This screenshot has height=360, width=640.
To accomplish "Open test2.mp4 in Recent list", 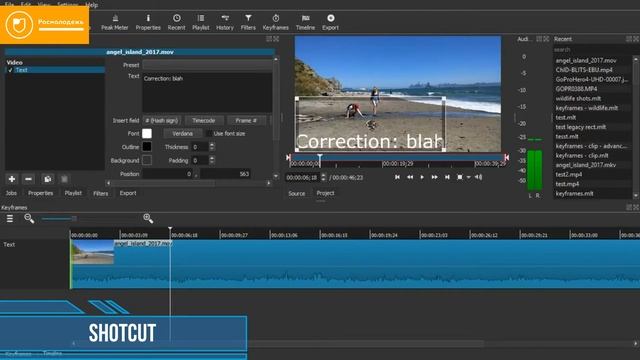I will pyautogui.click(x=569, y=174).
